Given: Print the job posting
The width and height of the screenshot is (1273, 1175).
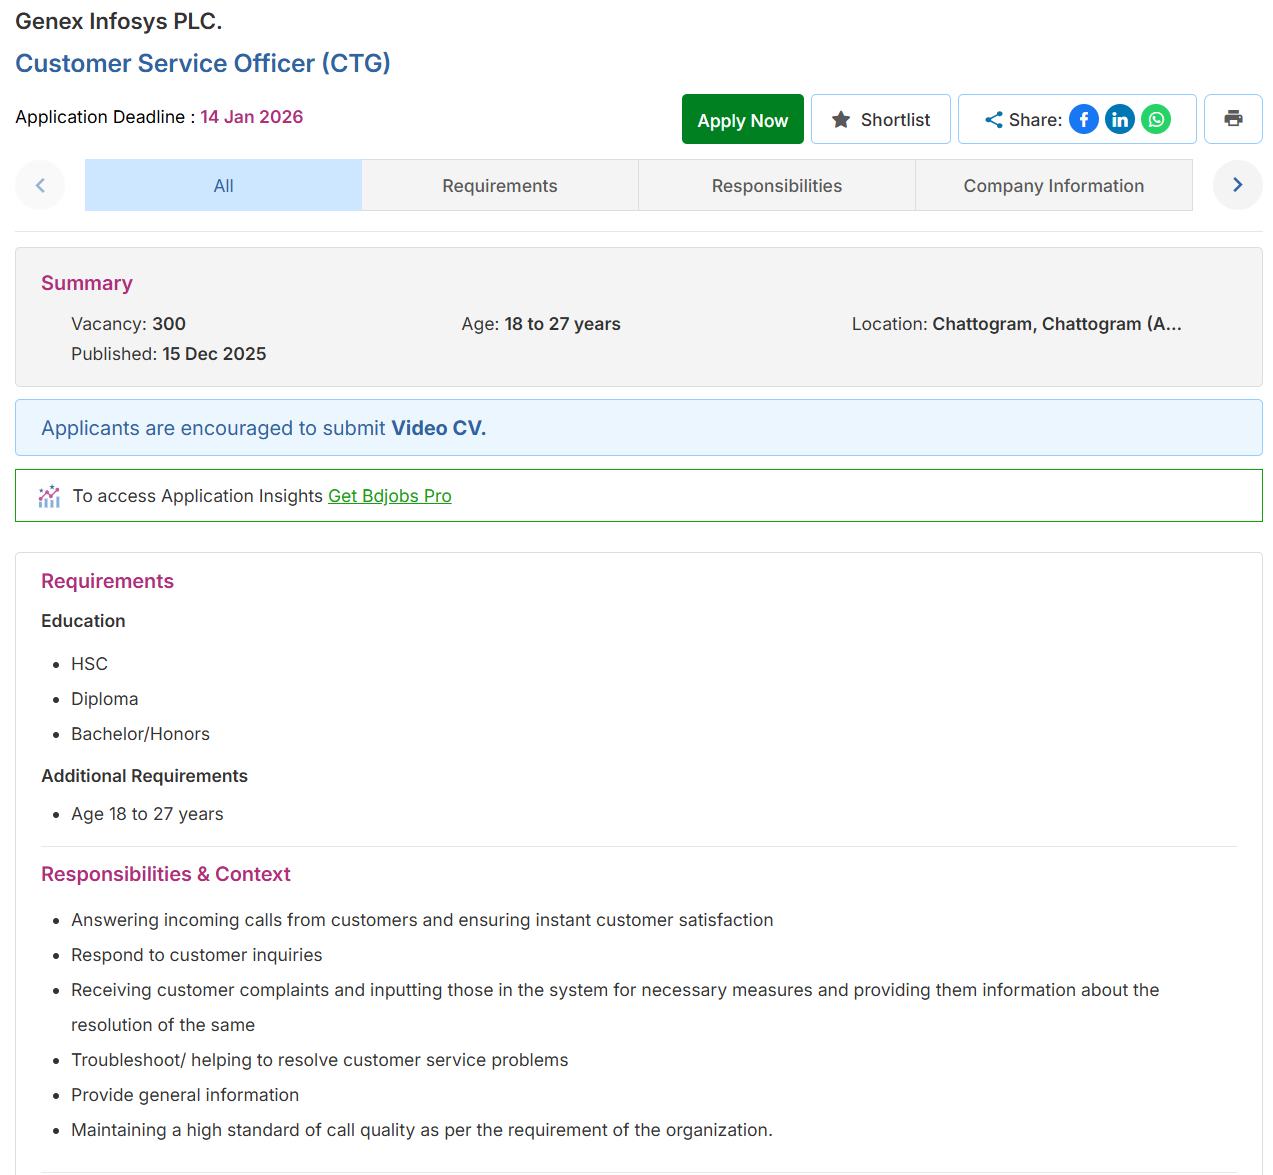Looking at the screenshot, I should pos(1233,118).
